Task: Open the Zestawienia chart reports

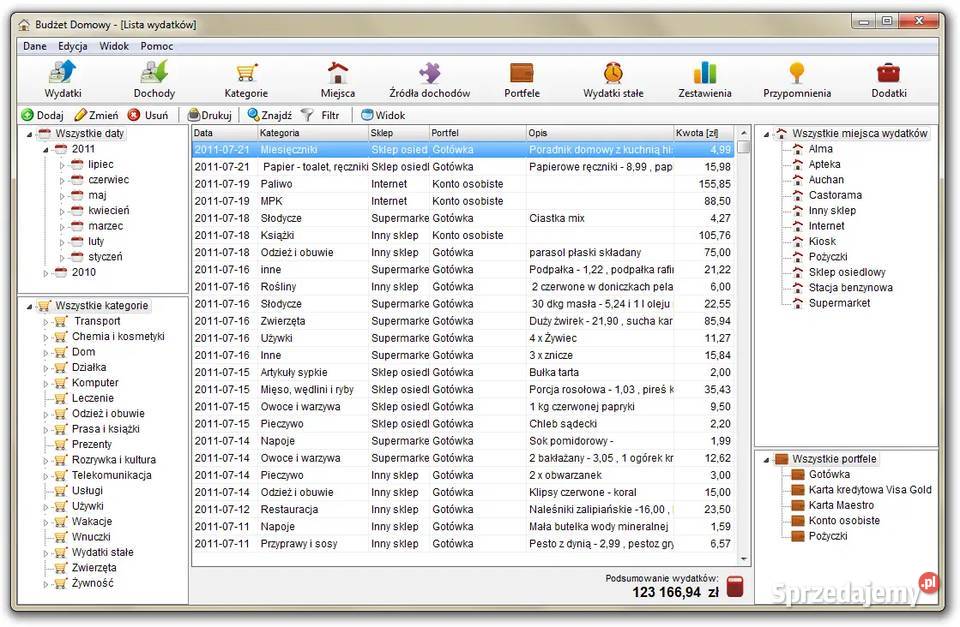Action: (x=705, y=79)
